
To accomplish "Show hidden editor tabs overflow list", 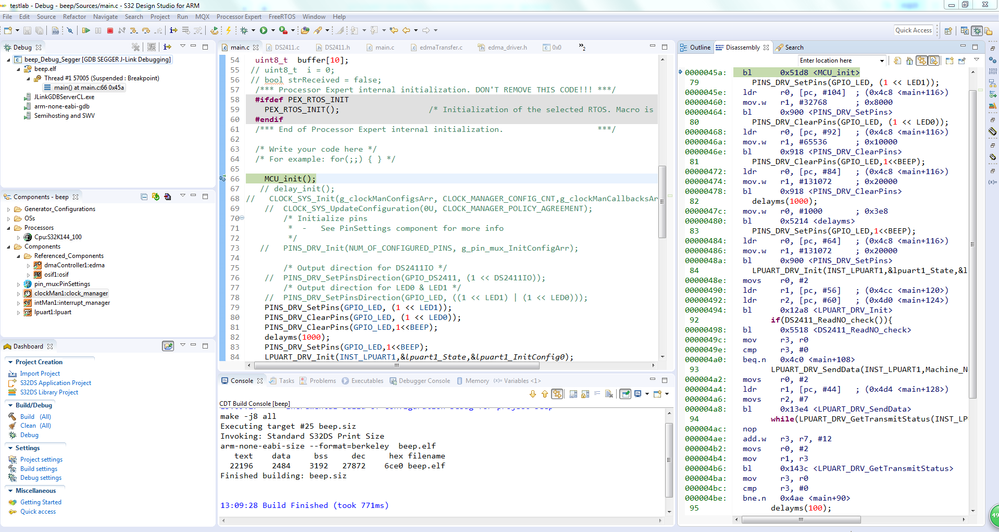I will [x=582, y=47].
